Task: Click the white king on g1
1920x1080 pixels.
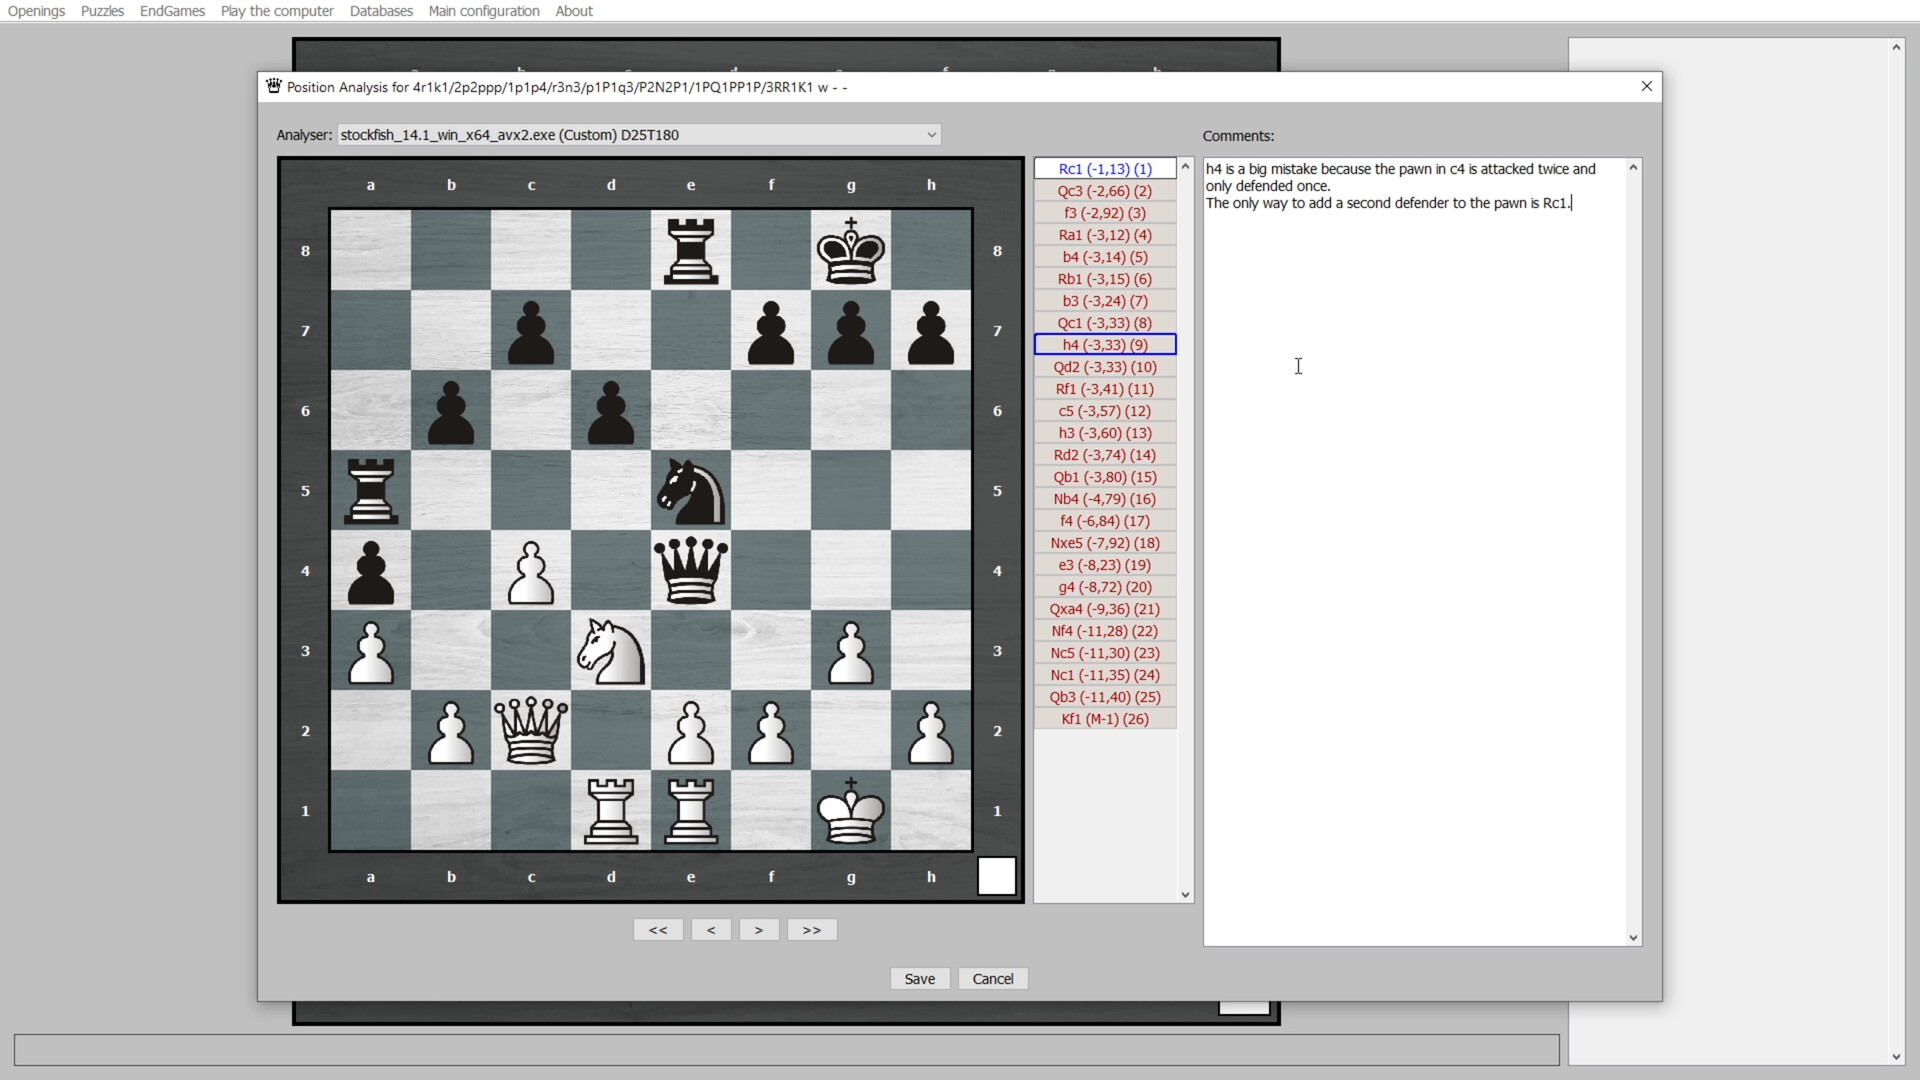Action: click(x=851, y=811)
